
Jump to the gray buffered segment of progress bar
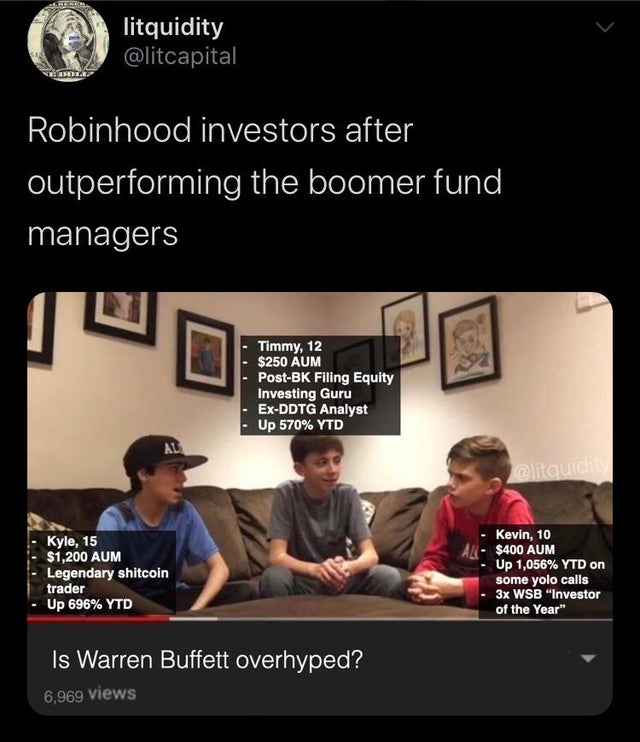tap(194, 618)
